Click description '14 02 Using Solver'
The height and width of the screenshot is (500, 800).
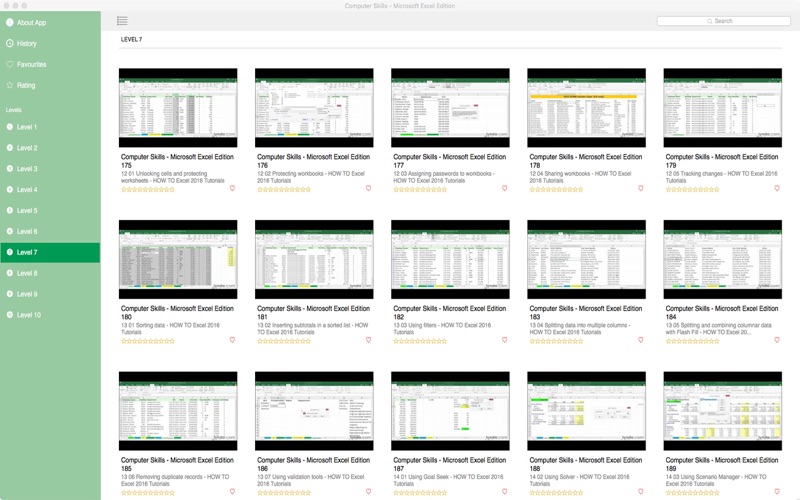[x=579, y=480]
